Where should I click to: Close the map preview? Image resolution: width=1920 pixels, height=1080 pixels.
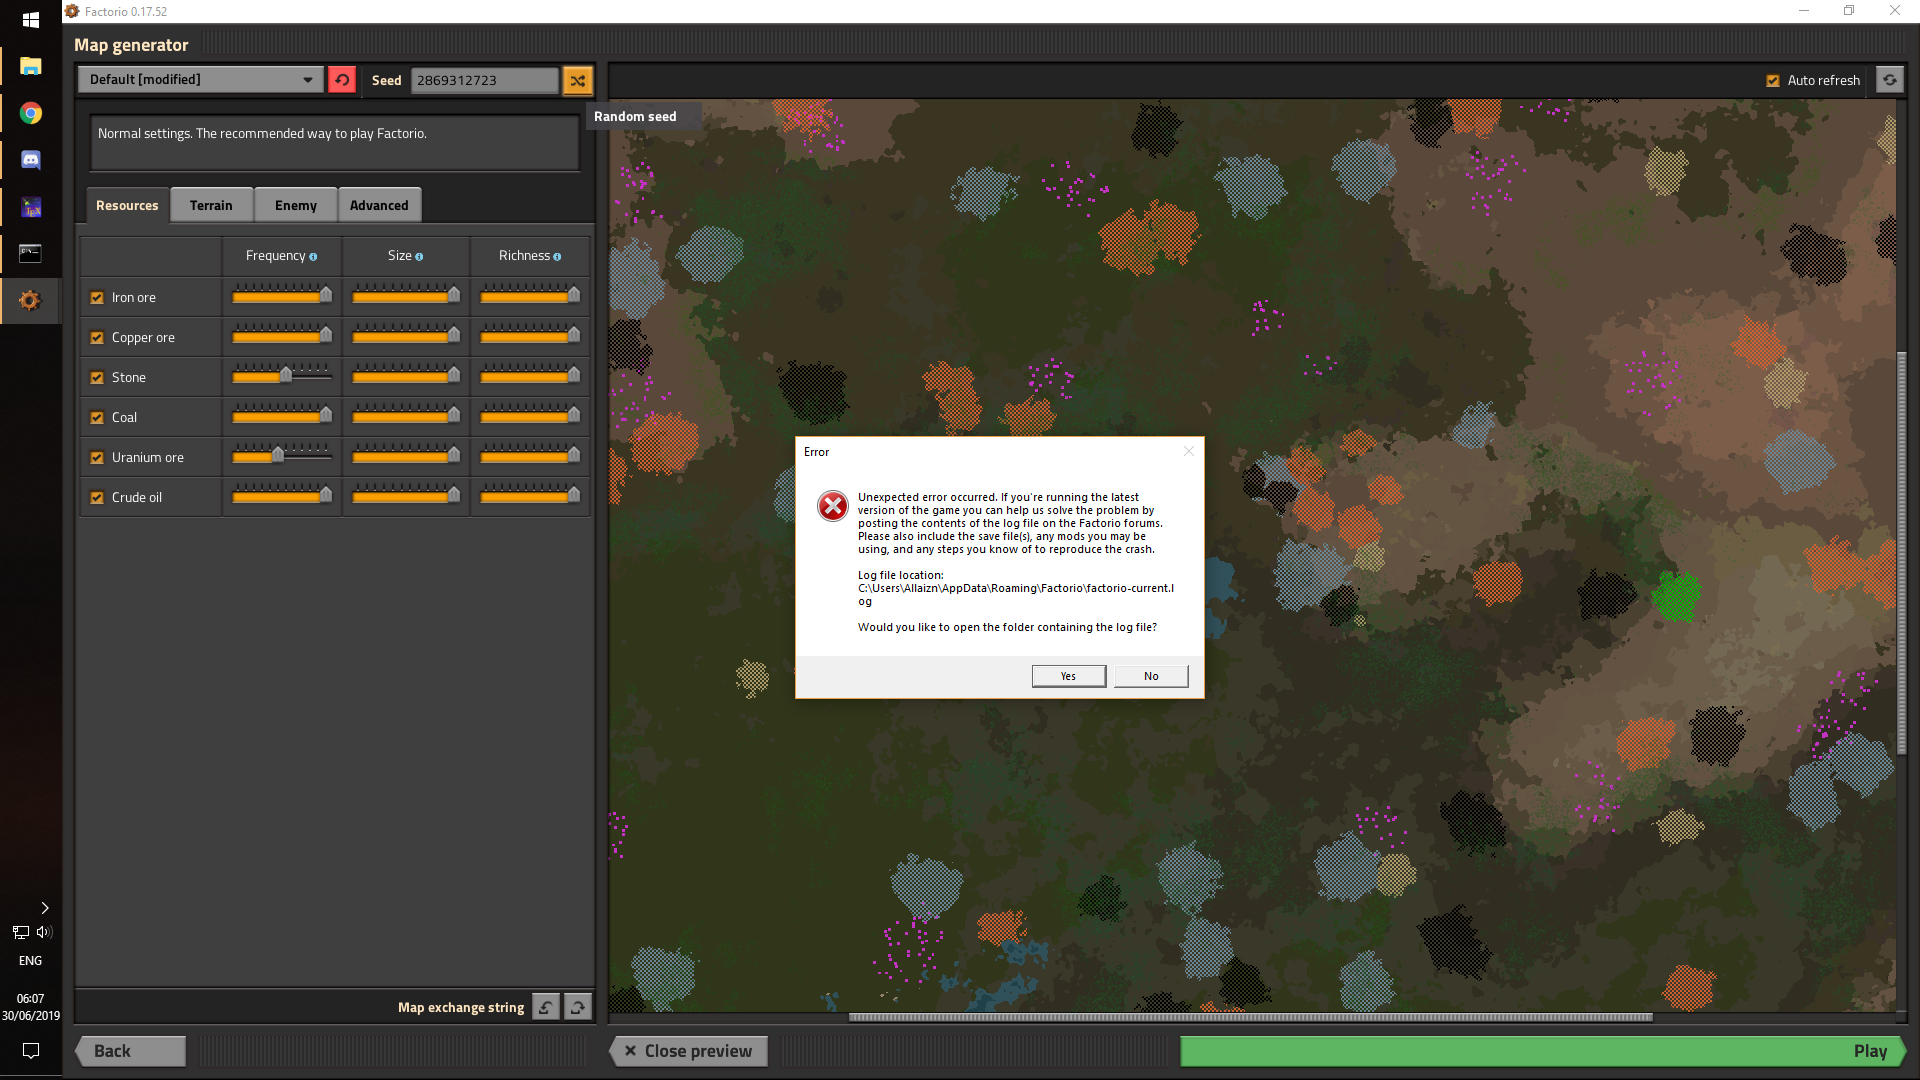(x=688, y=1051)
